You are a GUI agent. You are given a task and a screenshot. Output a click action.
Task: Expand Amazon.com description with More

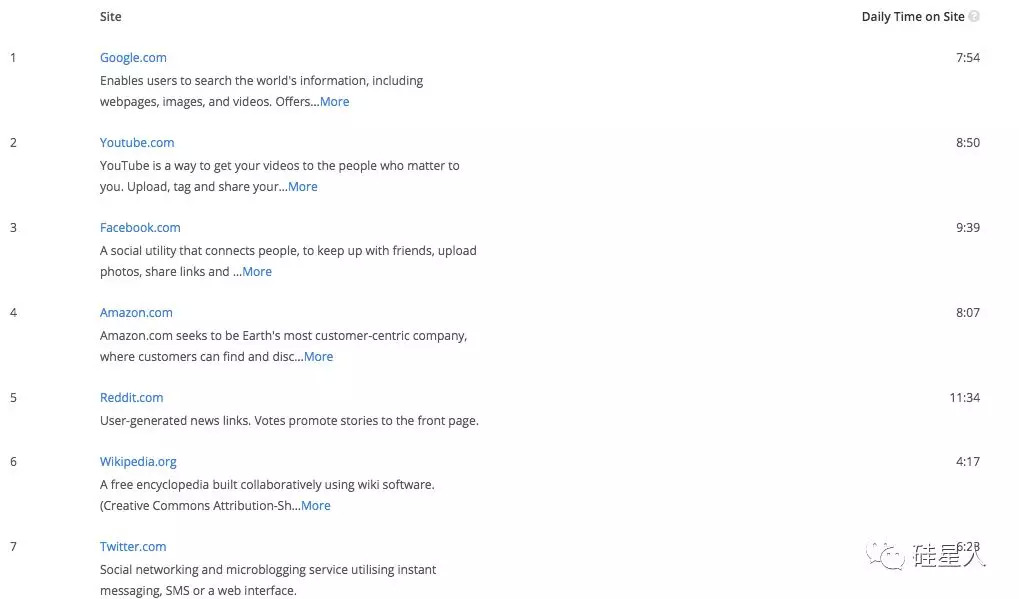pyautogui.click(x=318, y=357)
